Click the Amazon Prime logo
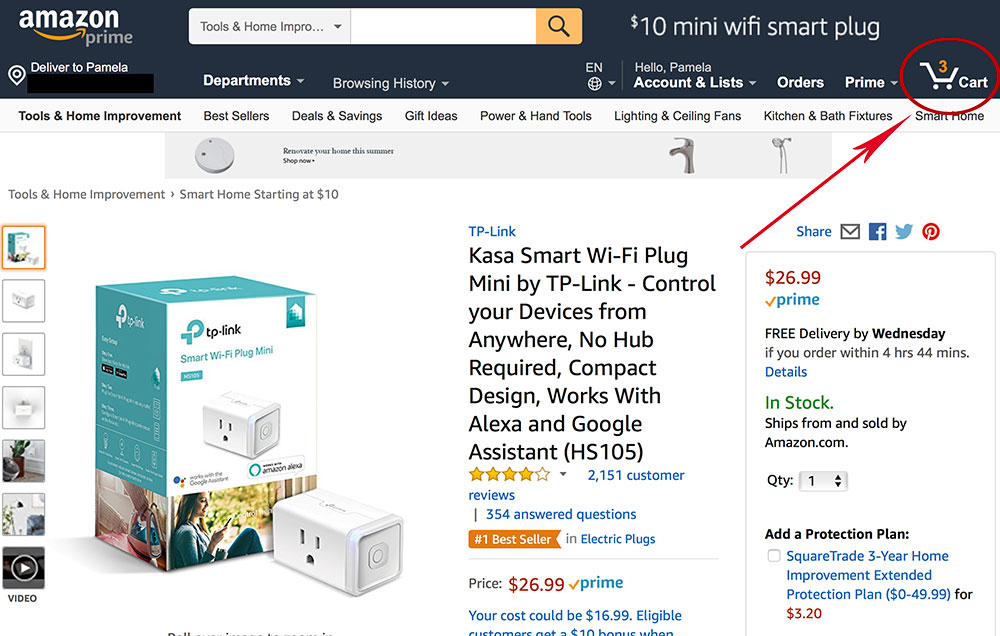This screenshot has height=636, width=1000. coord(70,25)
